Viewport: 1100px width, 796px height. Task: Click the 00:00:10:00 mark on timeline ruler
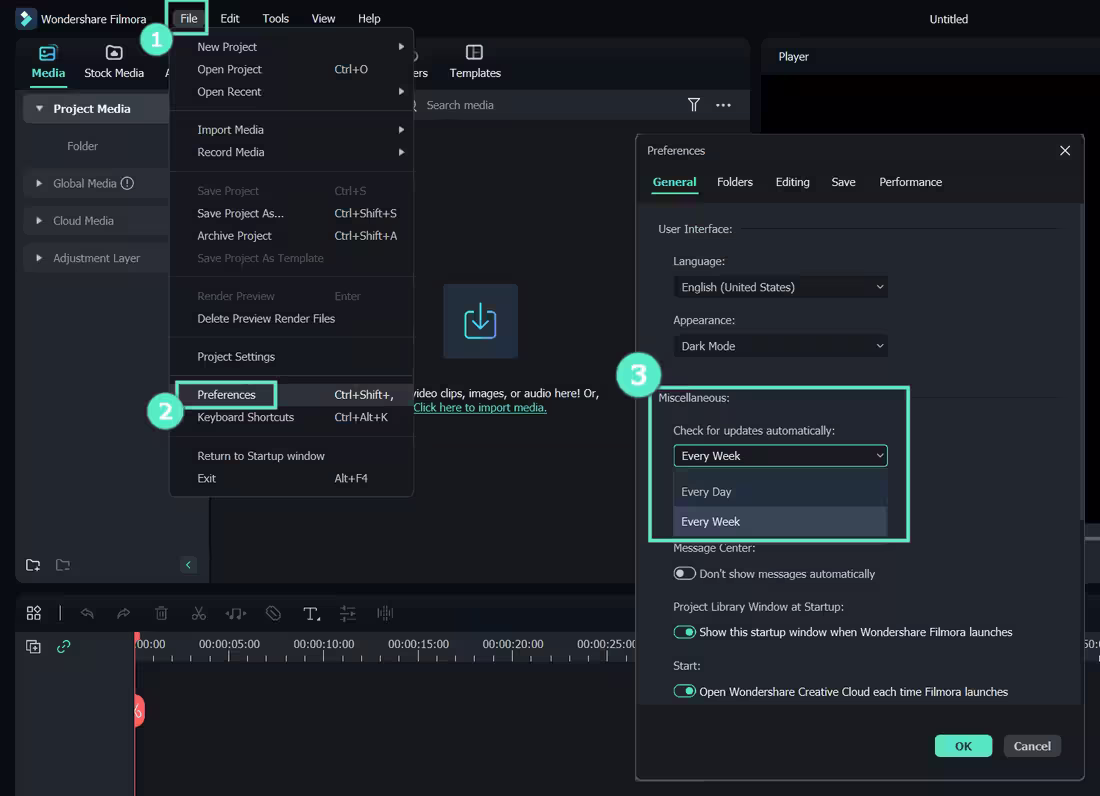point(323,644)
